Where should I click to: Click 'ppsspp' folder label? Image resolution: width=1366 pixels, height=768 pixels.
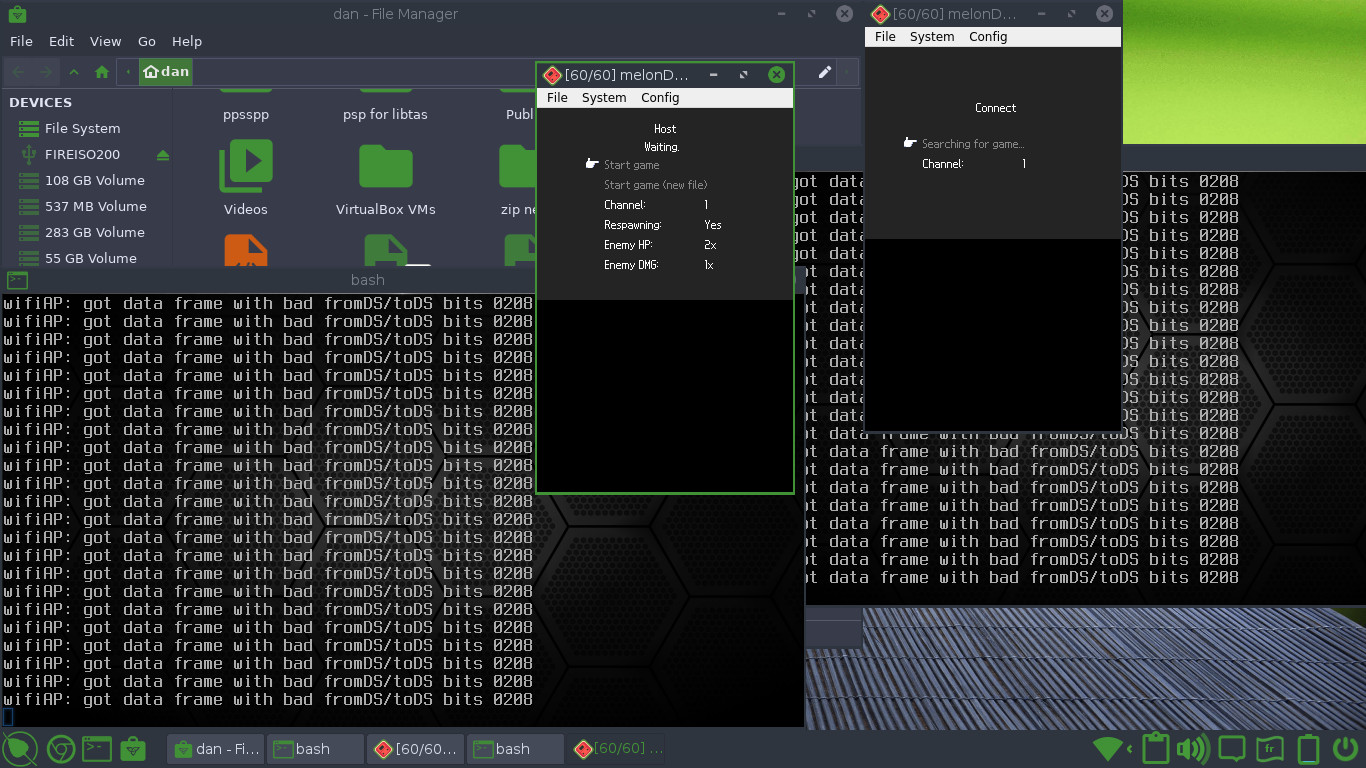click(246, 115)
